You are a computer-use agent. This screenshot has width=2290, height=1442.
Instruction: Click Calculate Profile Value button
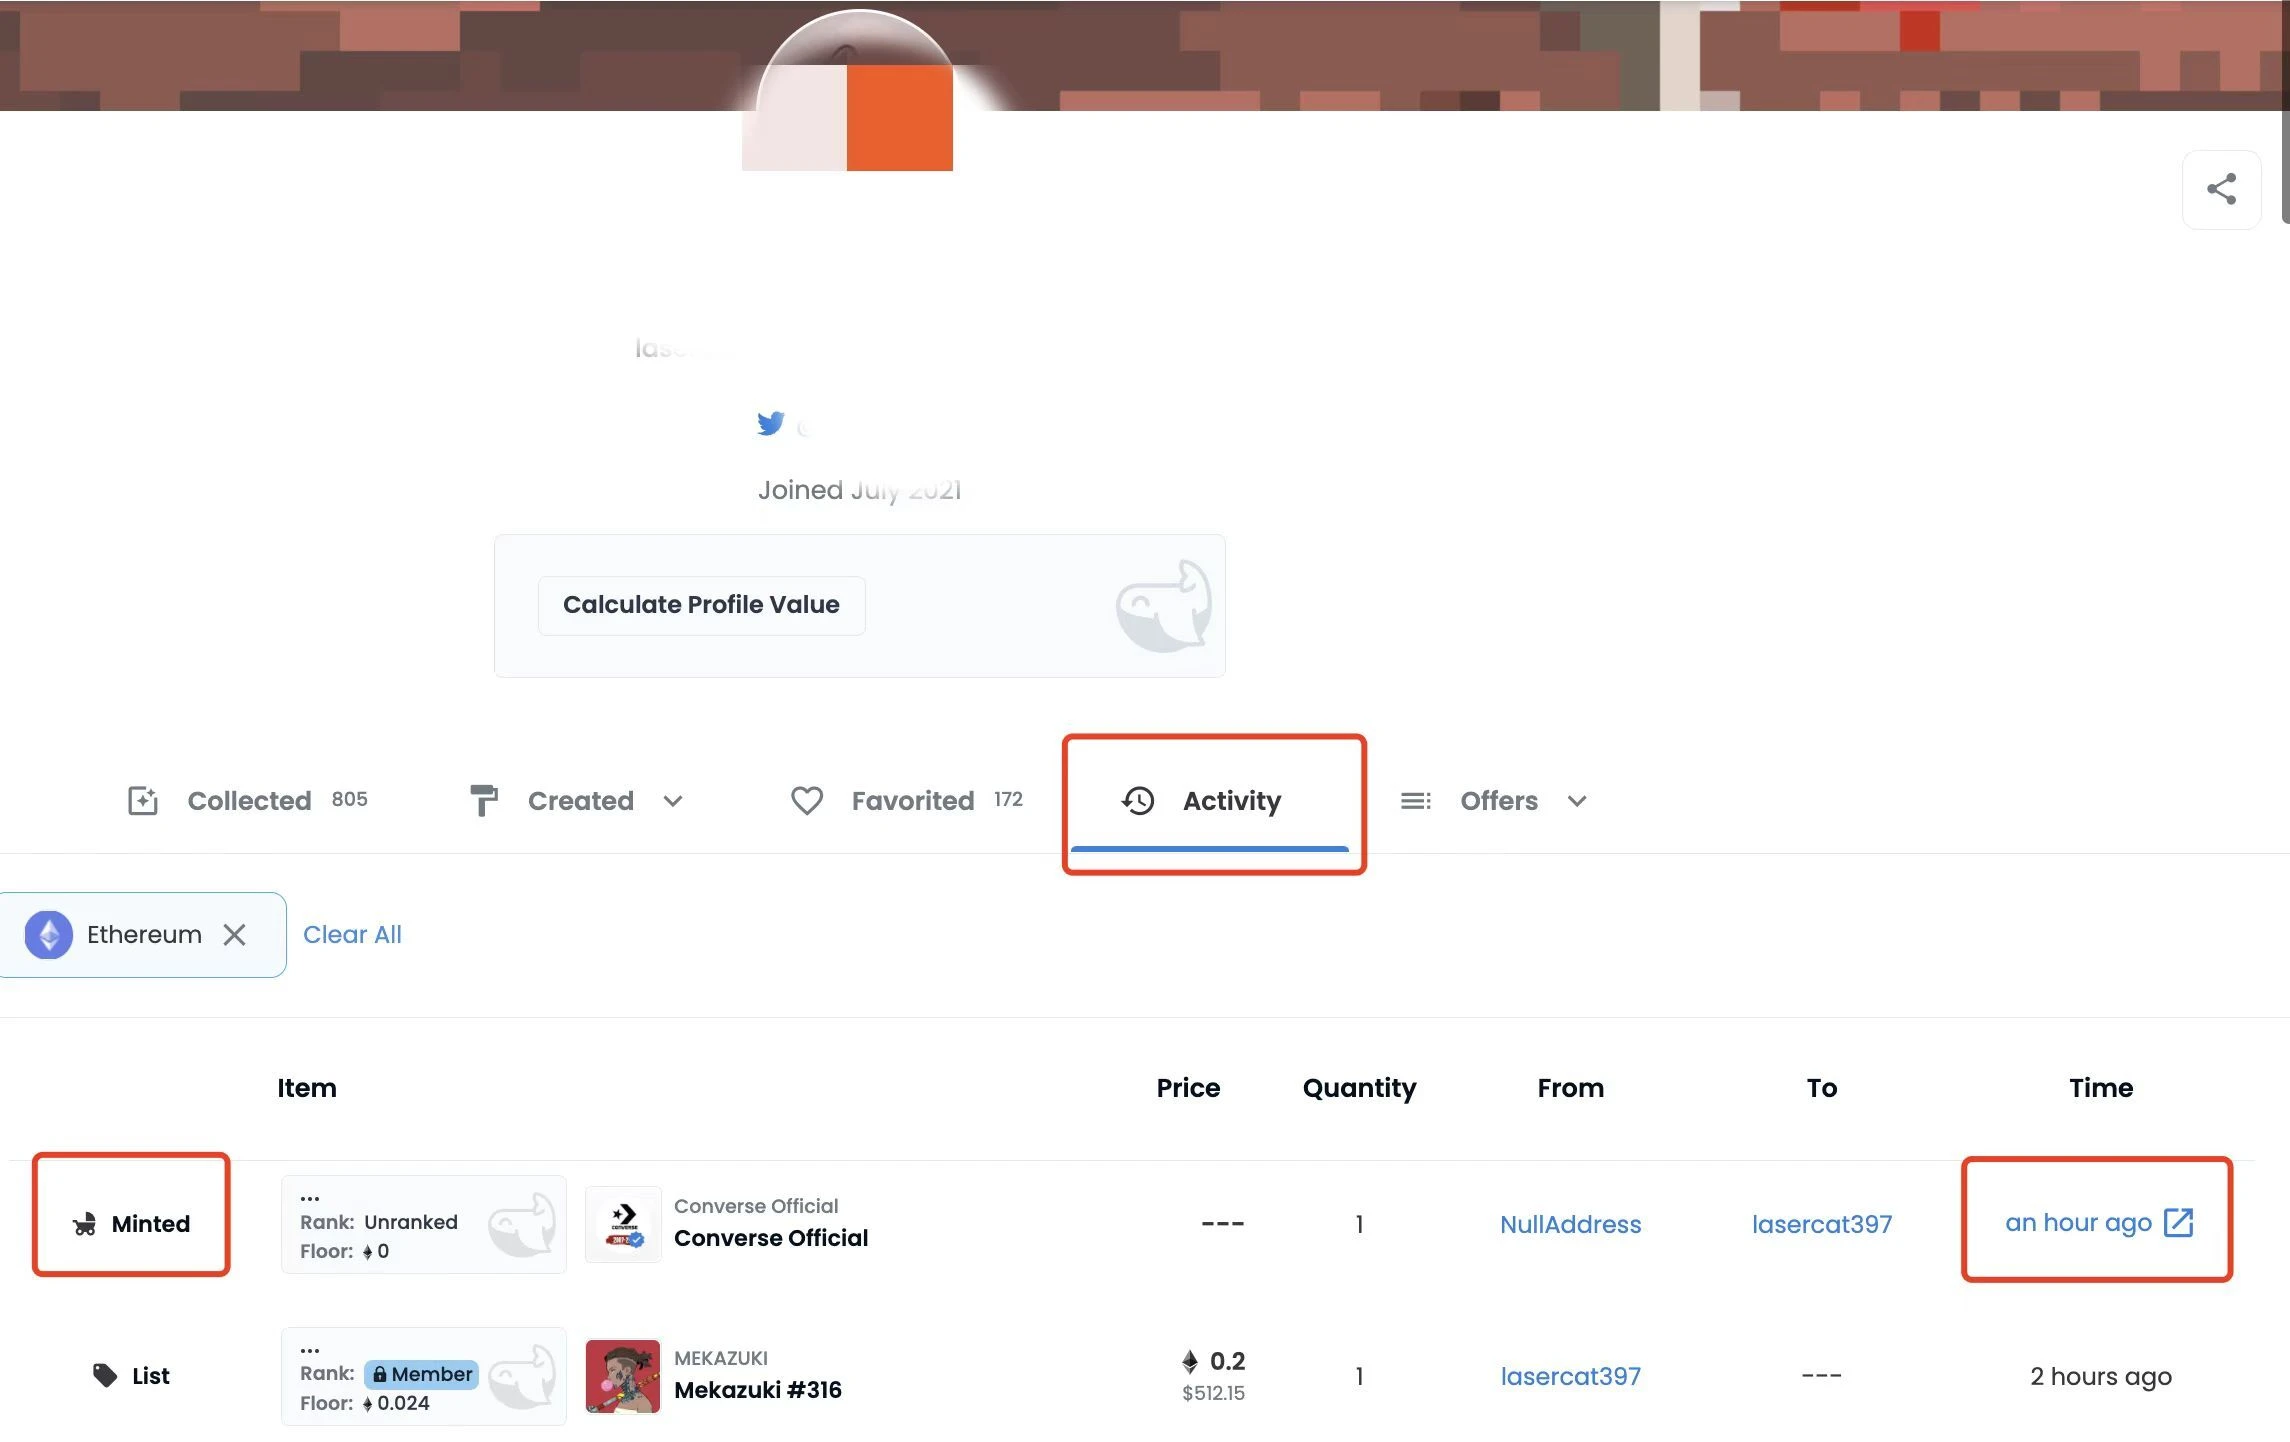[701, 603]
